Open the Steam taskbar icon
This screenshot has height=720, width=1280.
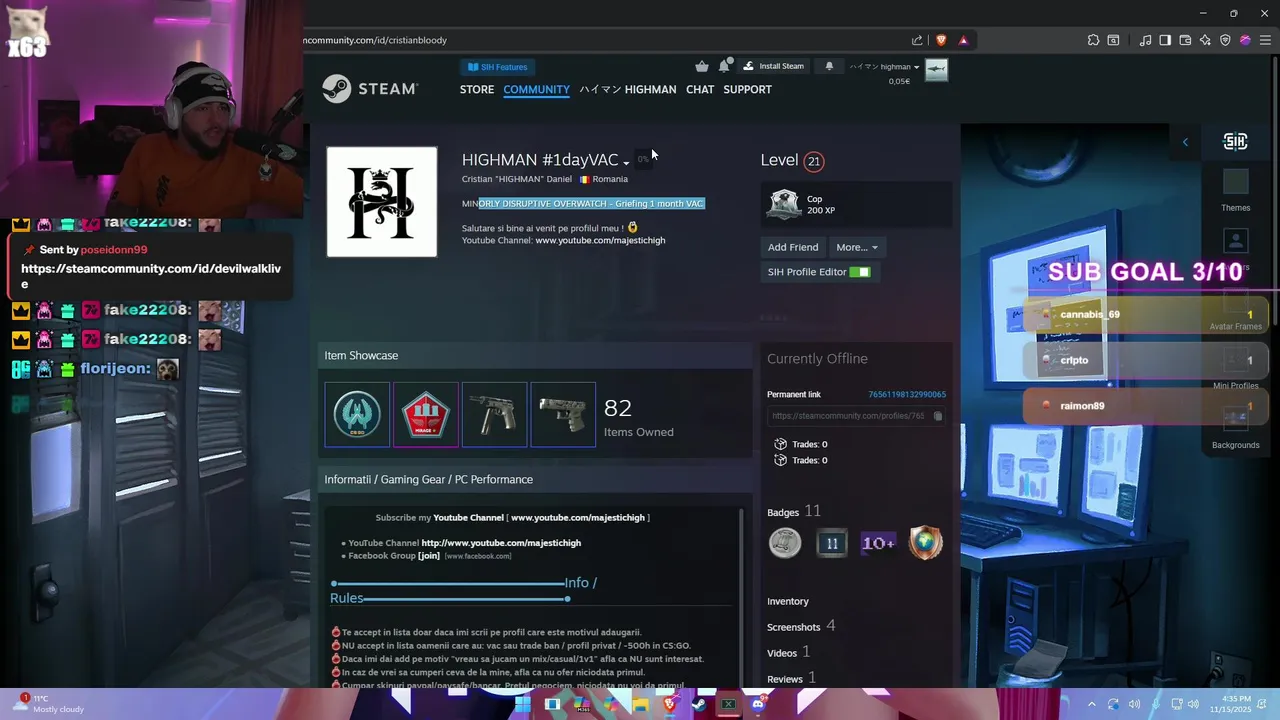[x=699, y=704]
